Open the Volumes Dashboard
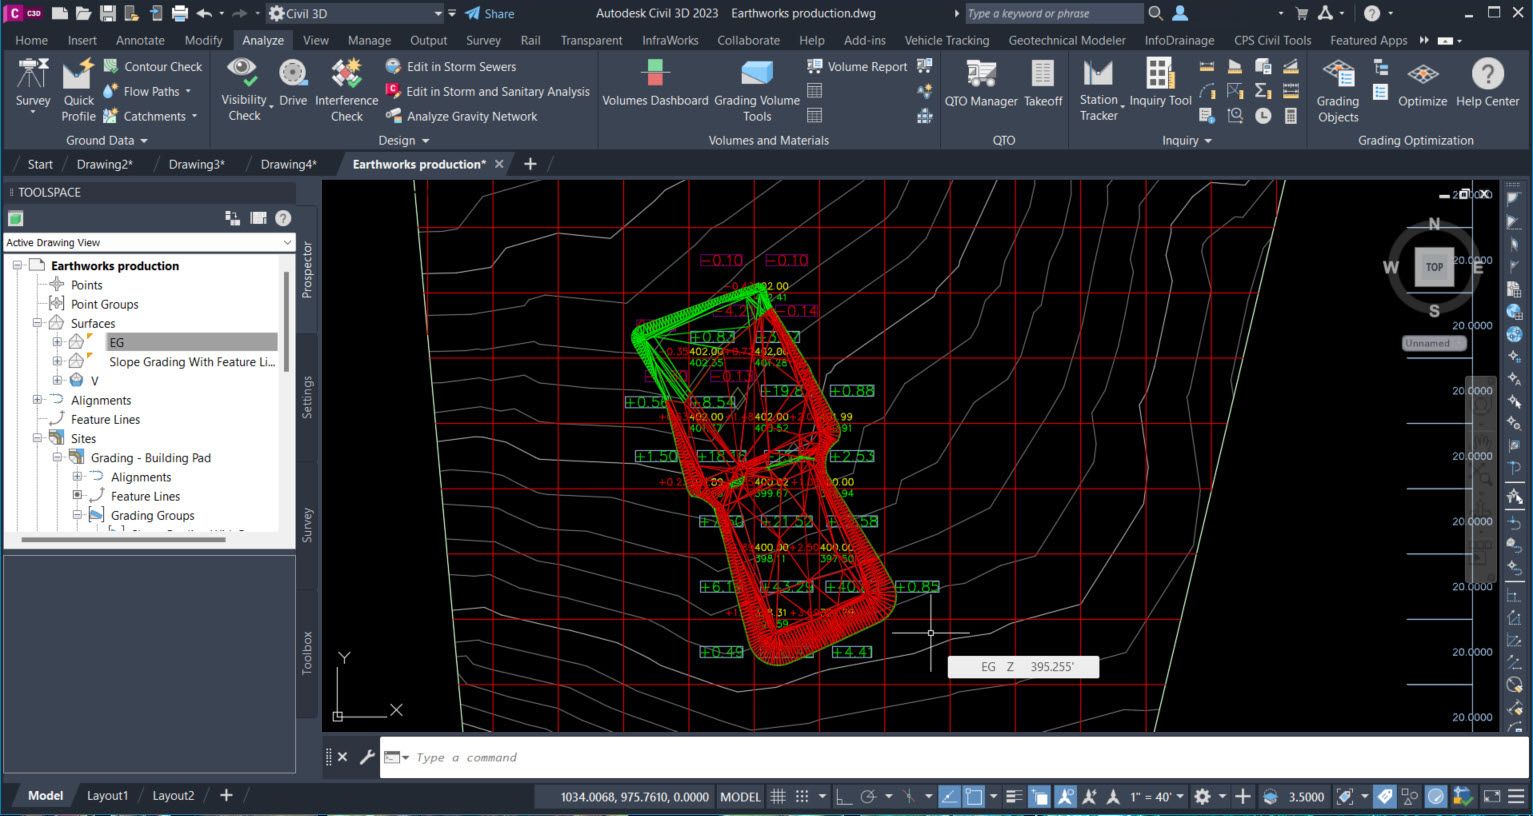1533x816 pixels. 655,83
